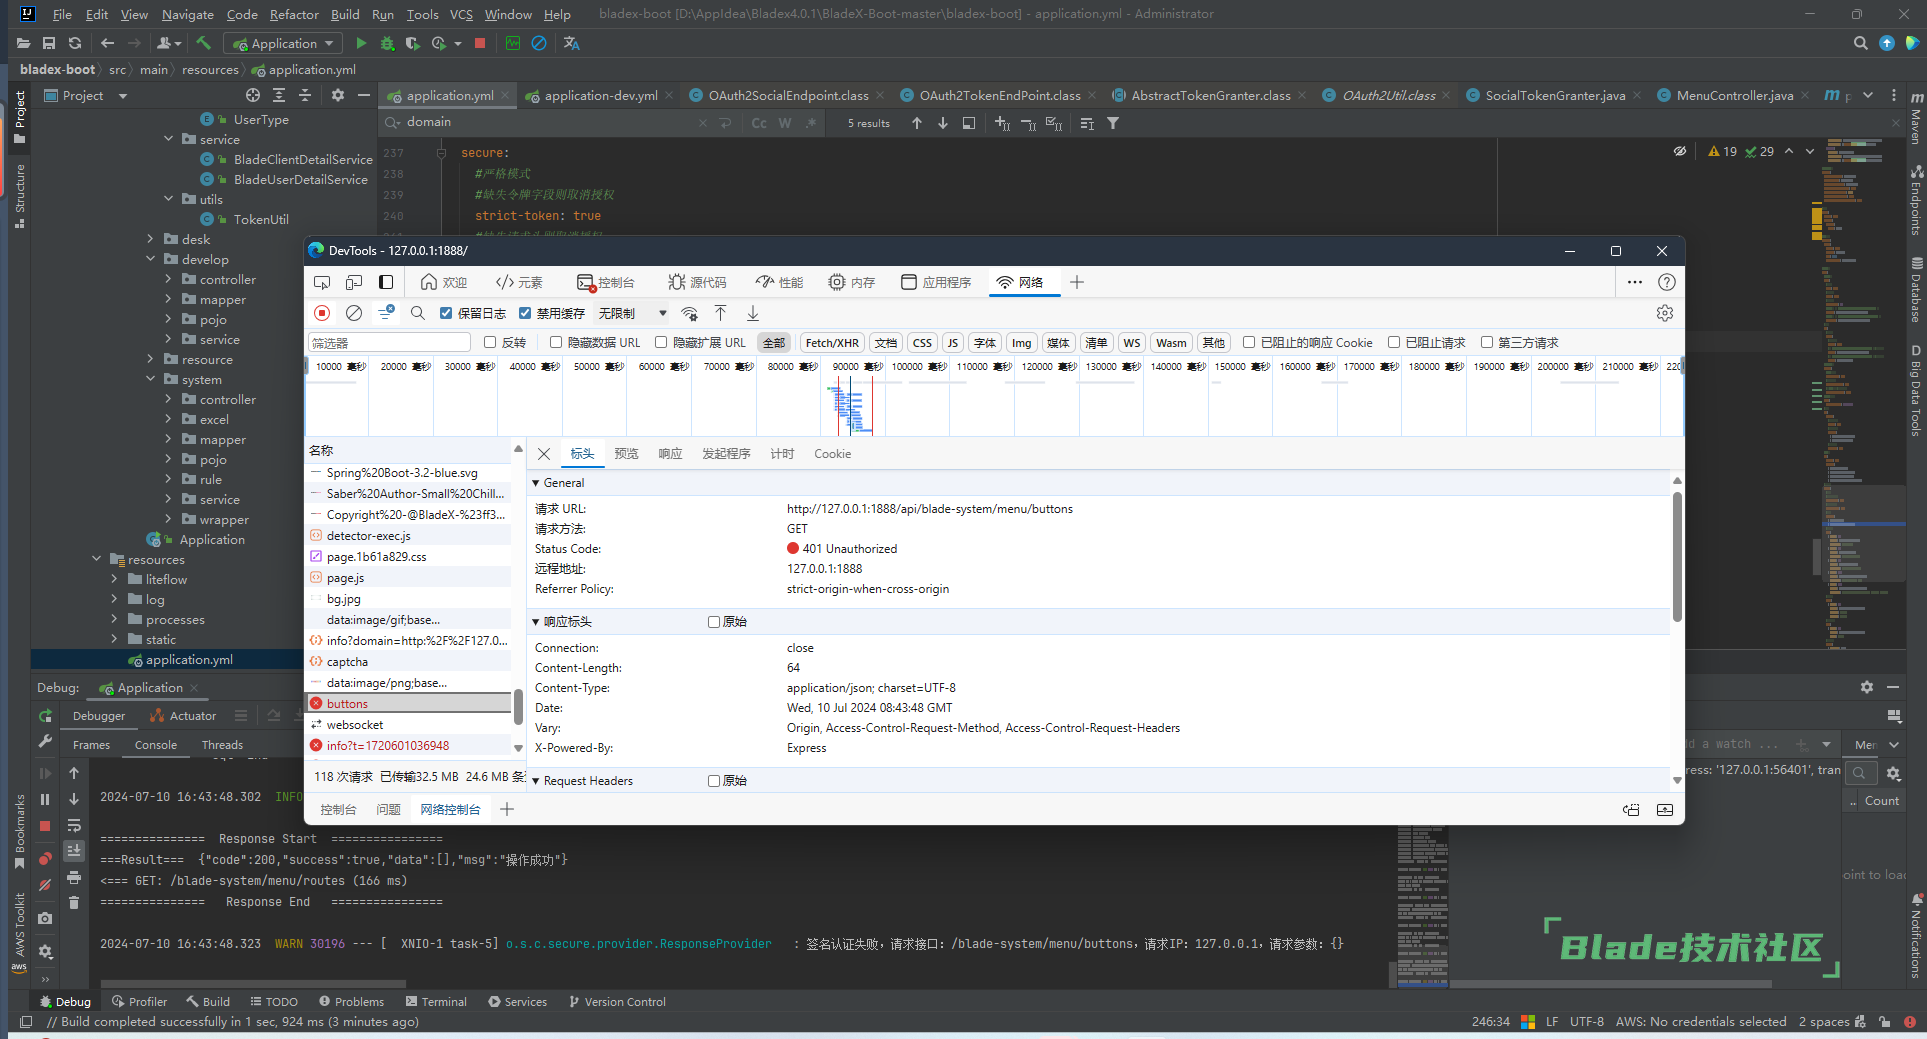Switch to application-dev.yml editor tab
The height and width of the screenshot is (1039, 1927).
coord(601,95)
